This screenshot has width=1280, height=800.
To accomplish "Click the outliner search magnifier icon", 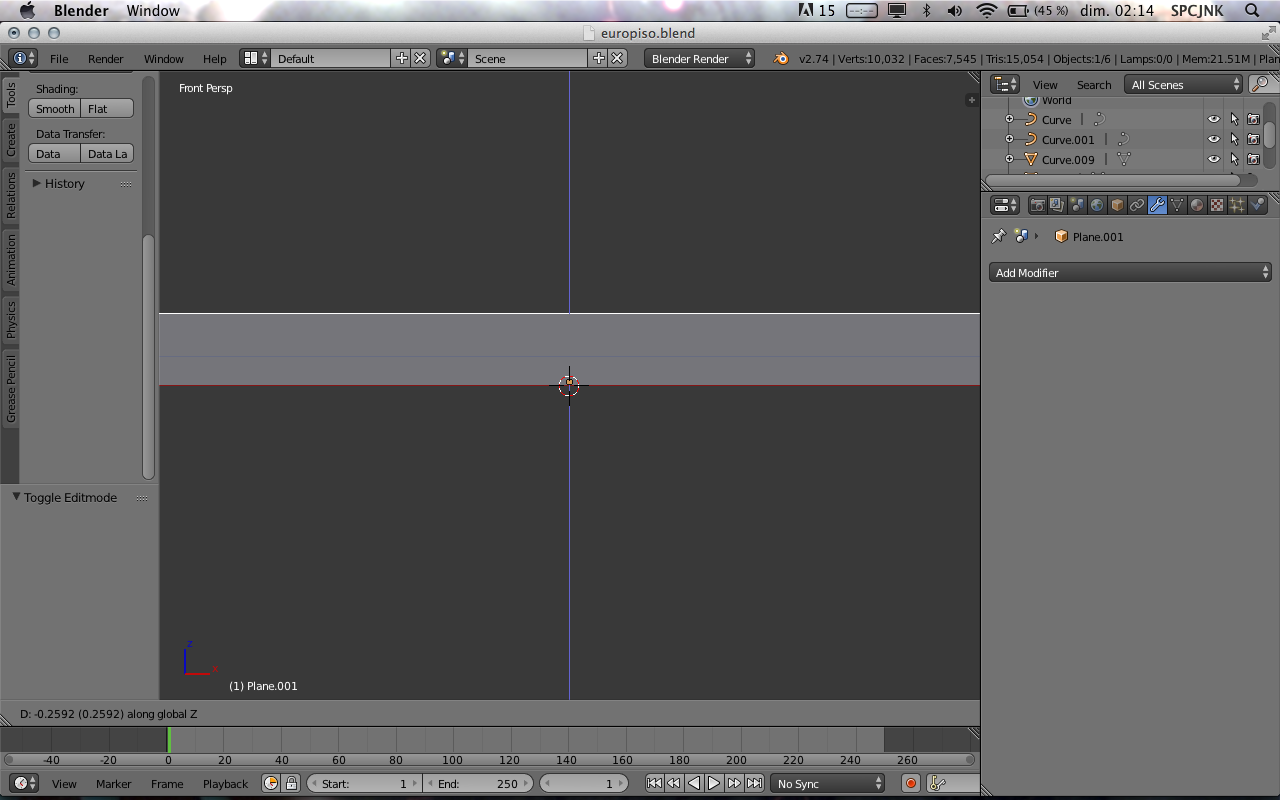I will pyautogui.click(x=1261, y=85).
